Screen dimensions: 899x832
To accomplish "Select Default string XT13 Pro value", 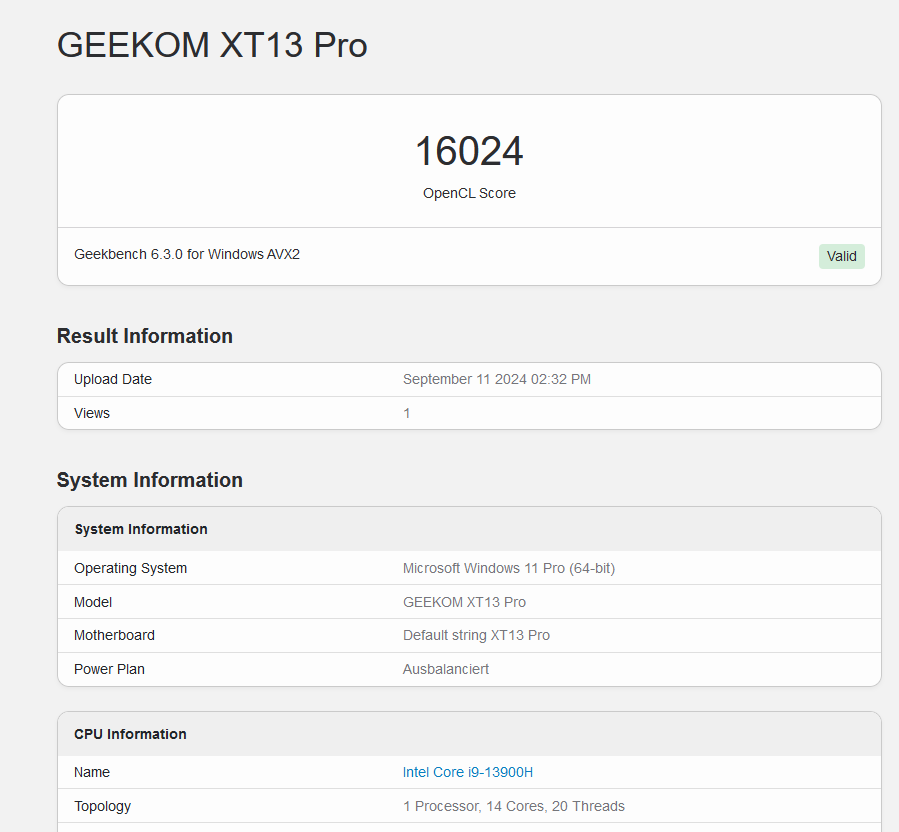I will tap(476, 635).
